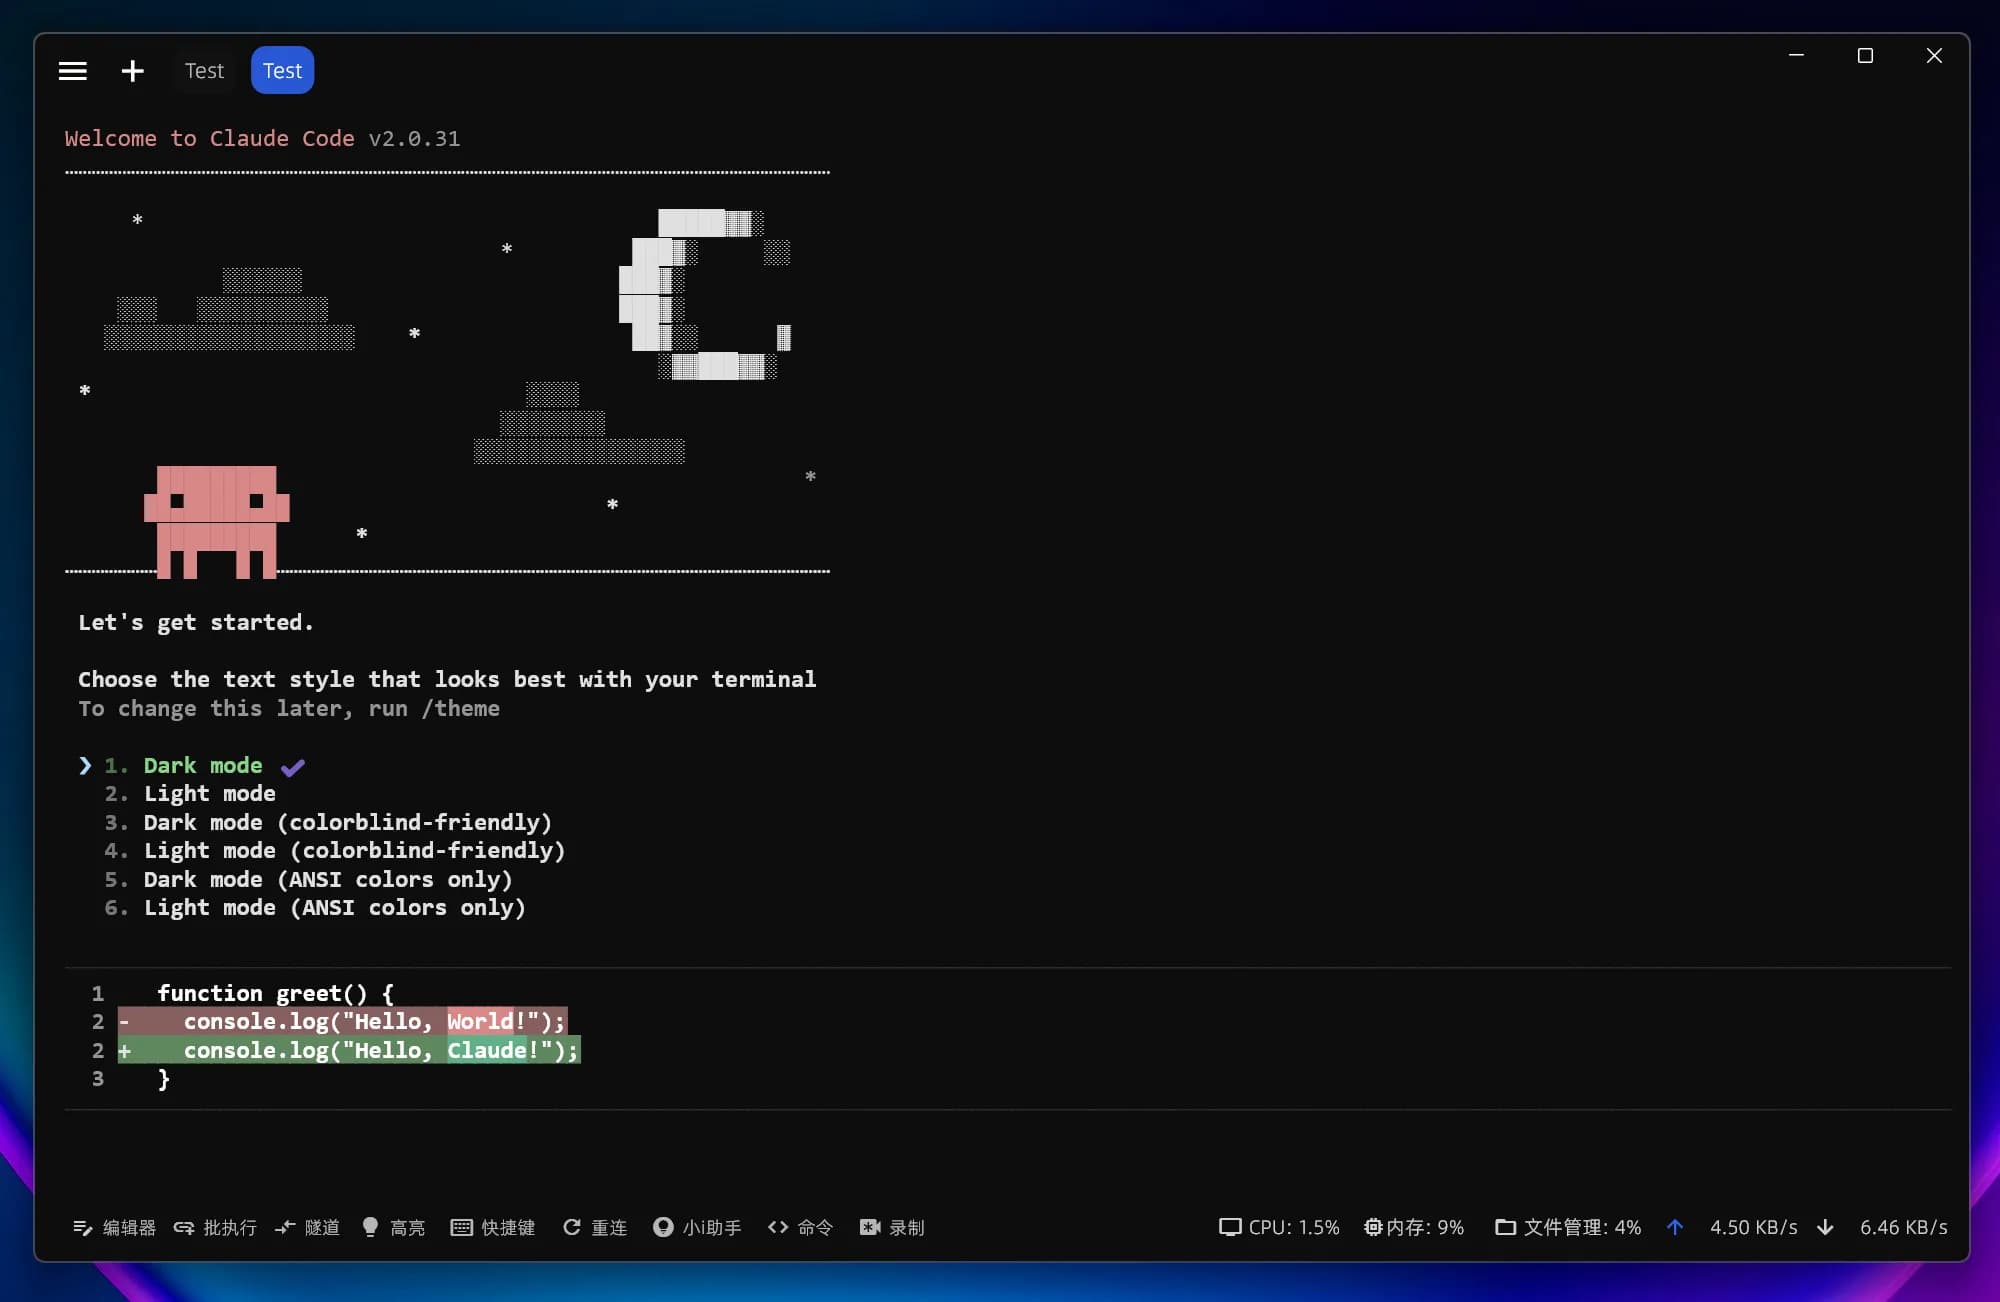This screenshot has width=2000, height=1302.
Task: Open 批执行 batch execute
Action: [x=215, y=1227]
